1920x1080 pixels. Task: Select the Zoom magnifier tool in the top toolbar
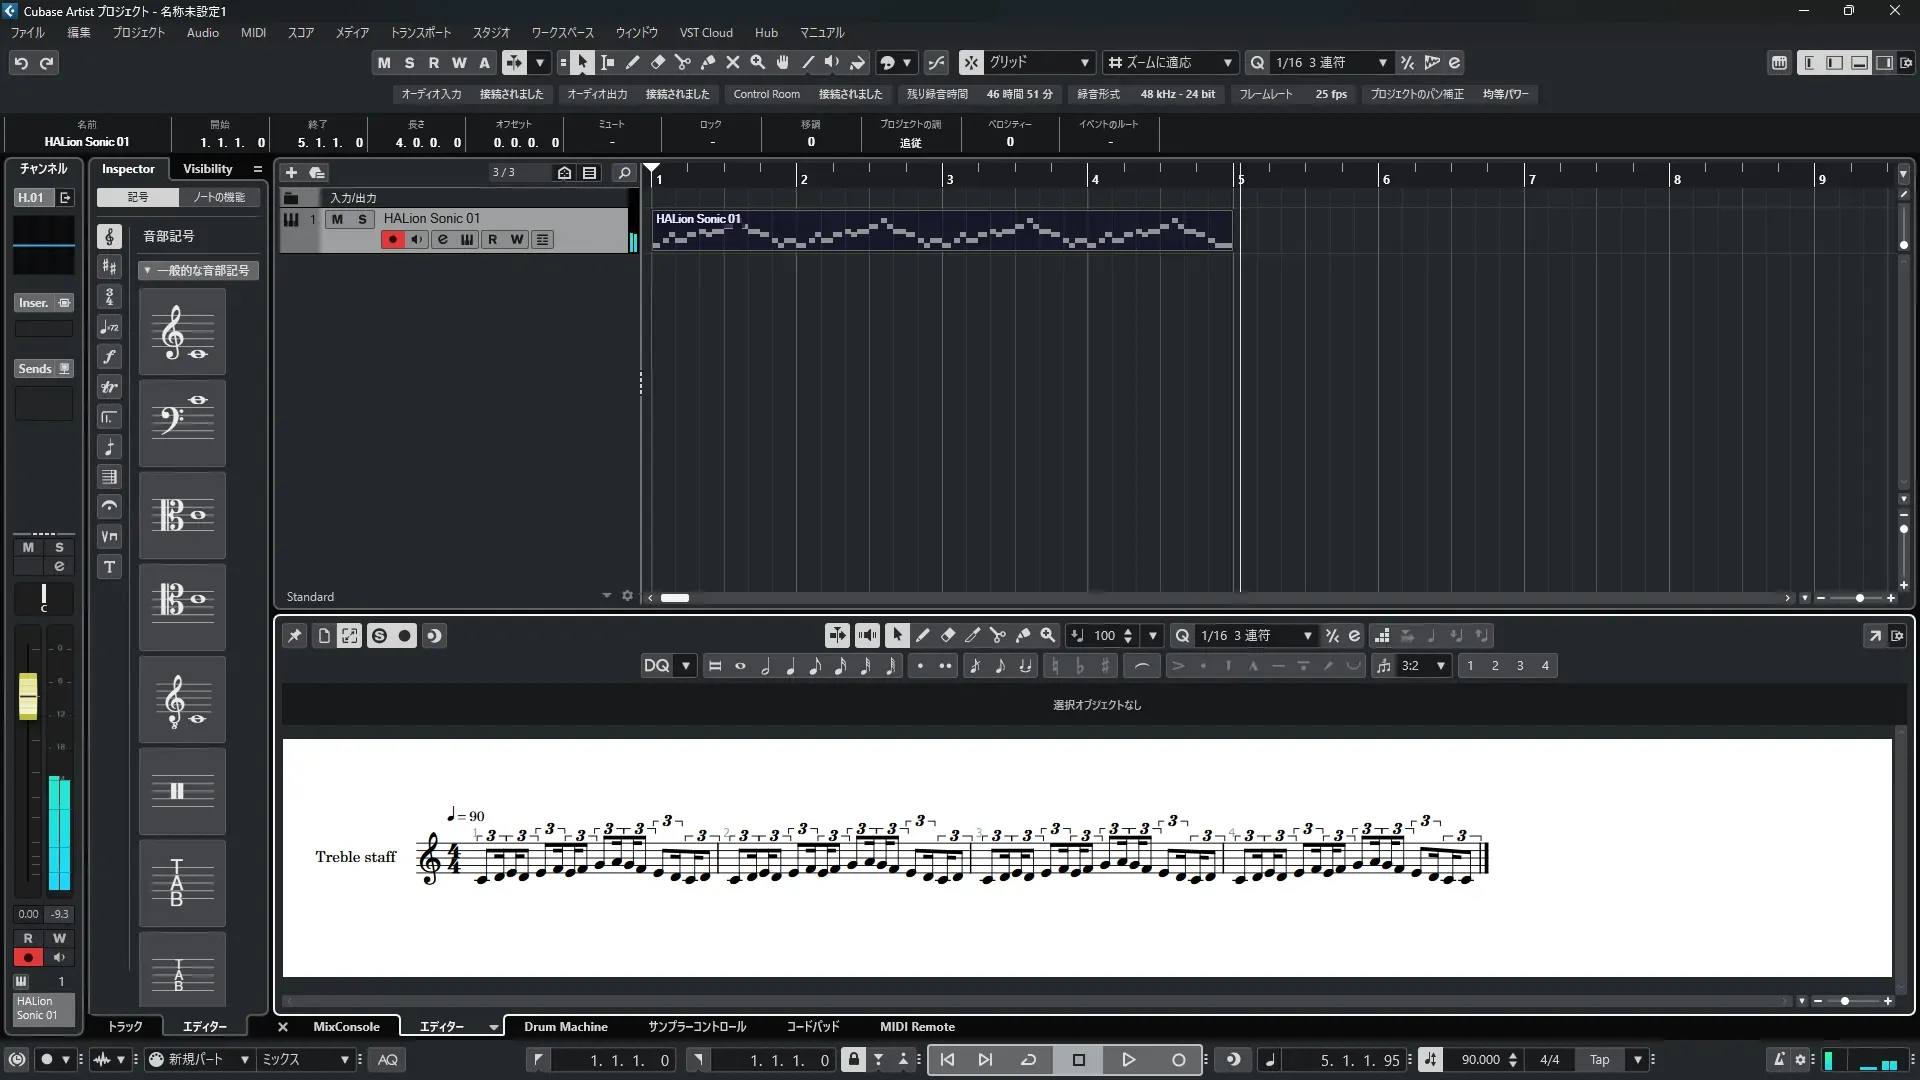[x=758, y=62]
